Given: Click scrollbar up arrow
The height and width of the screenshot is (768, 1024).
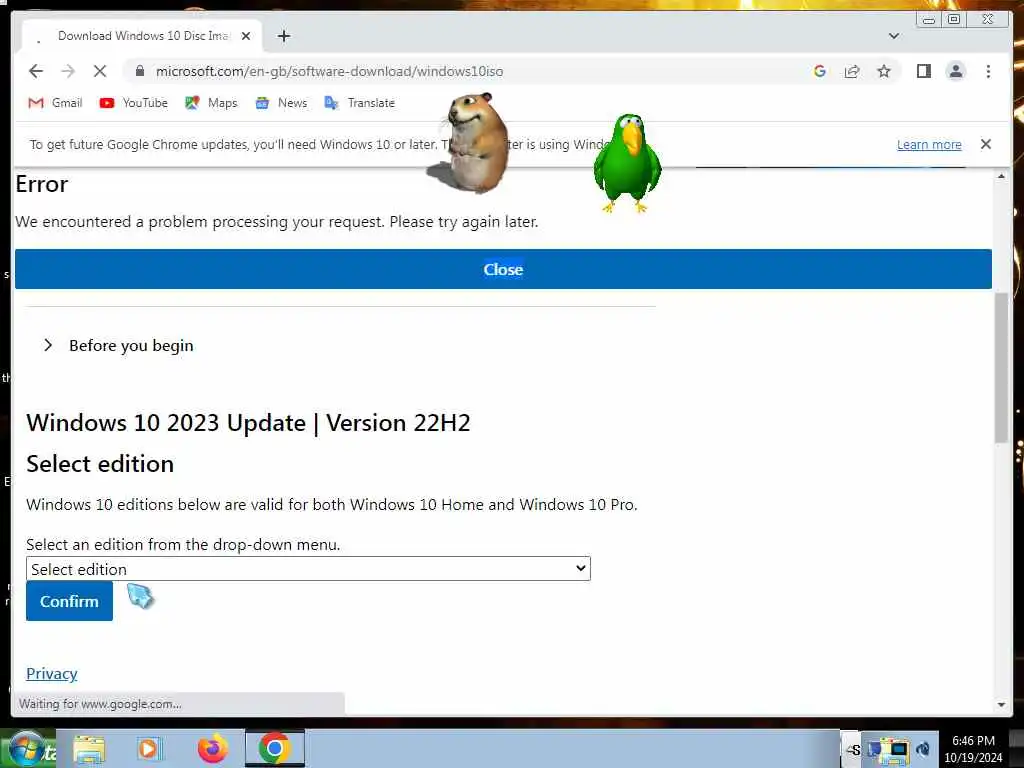Looking at the screenshot, I should coord(1001,176).
